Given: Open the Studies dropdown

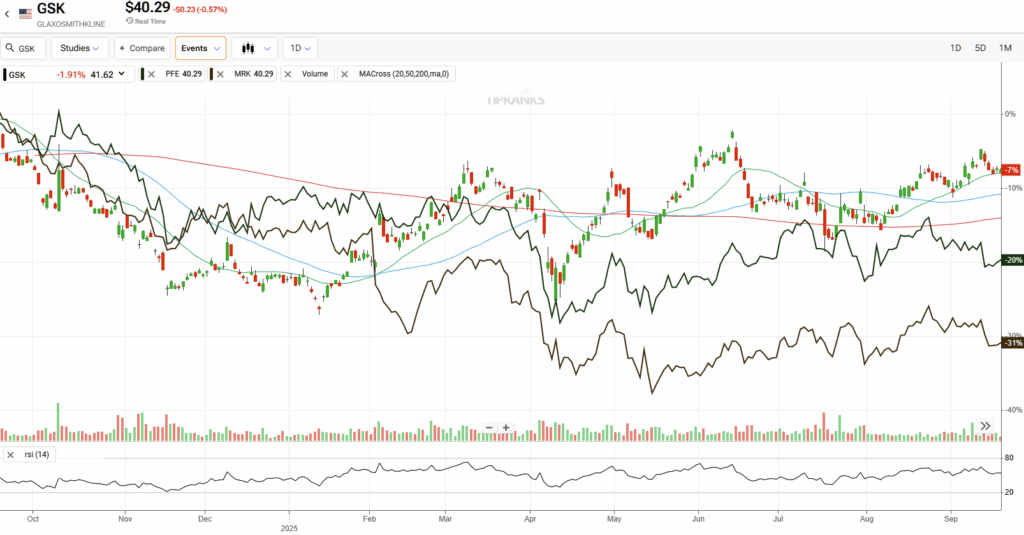Looking at the screenshot, I should (80, 48).
